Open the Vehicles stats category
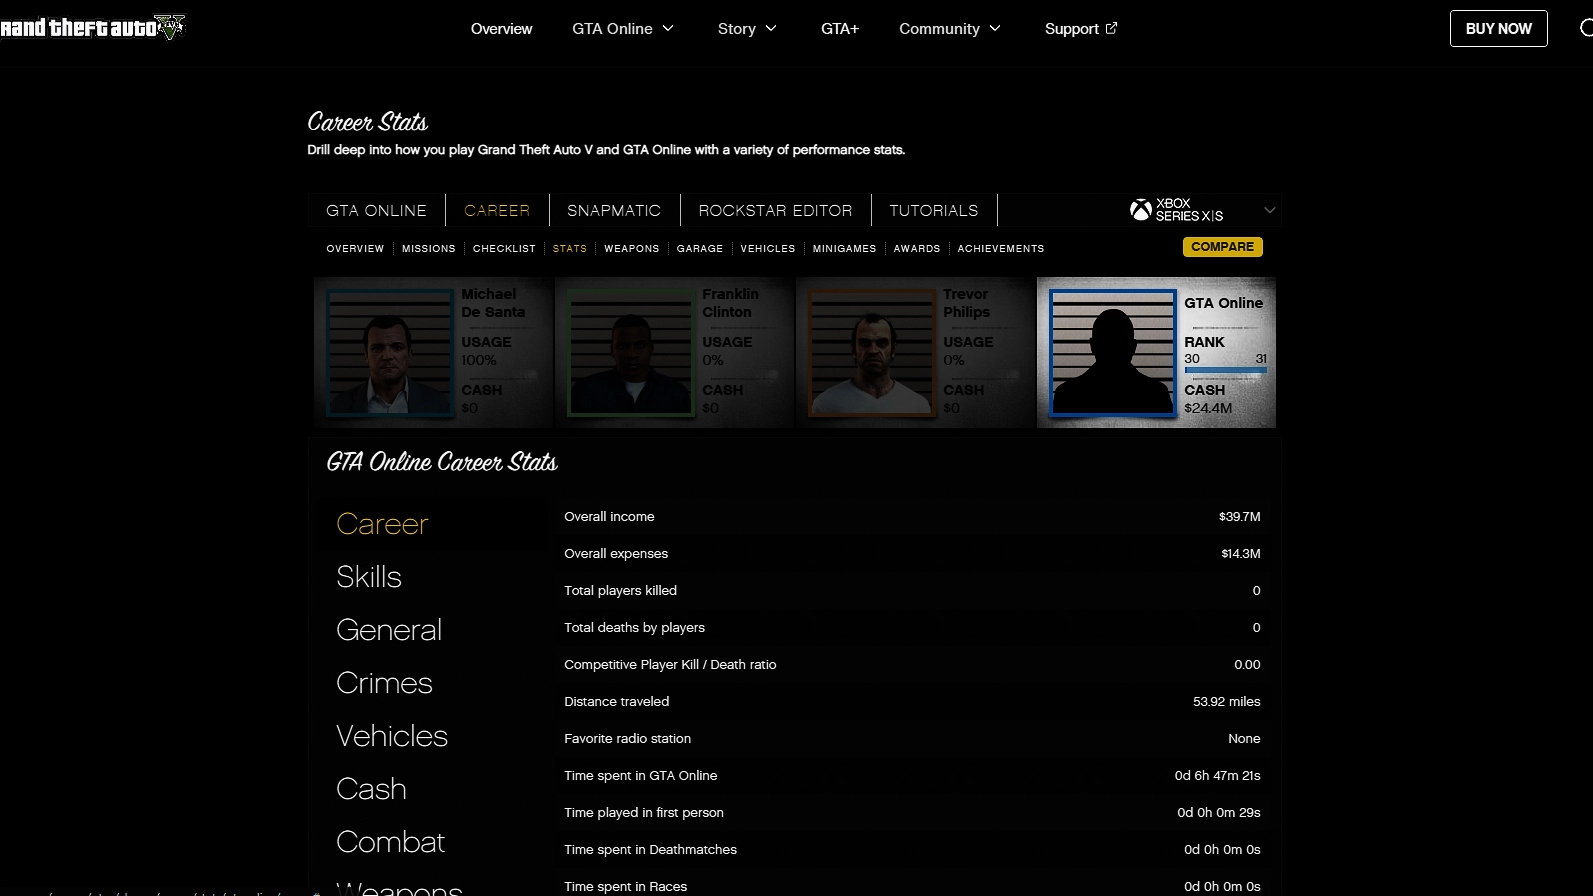The width and height of the screenshot is (1593, 896). coord(392,736)
